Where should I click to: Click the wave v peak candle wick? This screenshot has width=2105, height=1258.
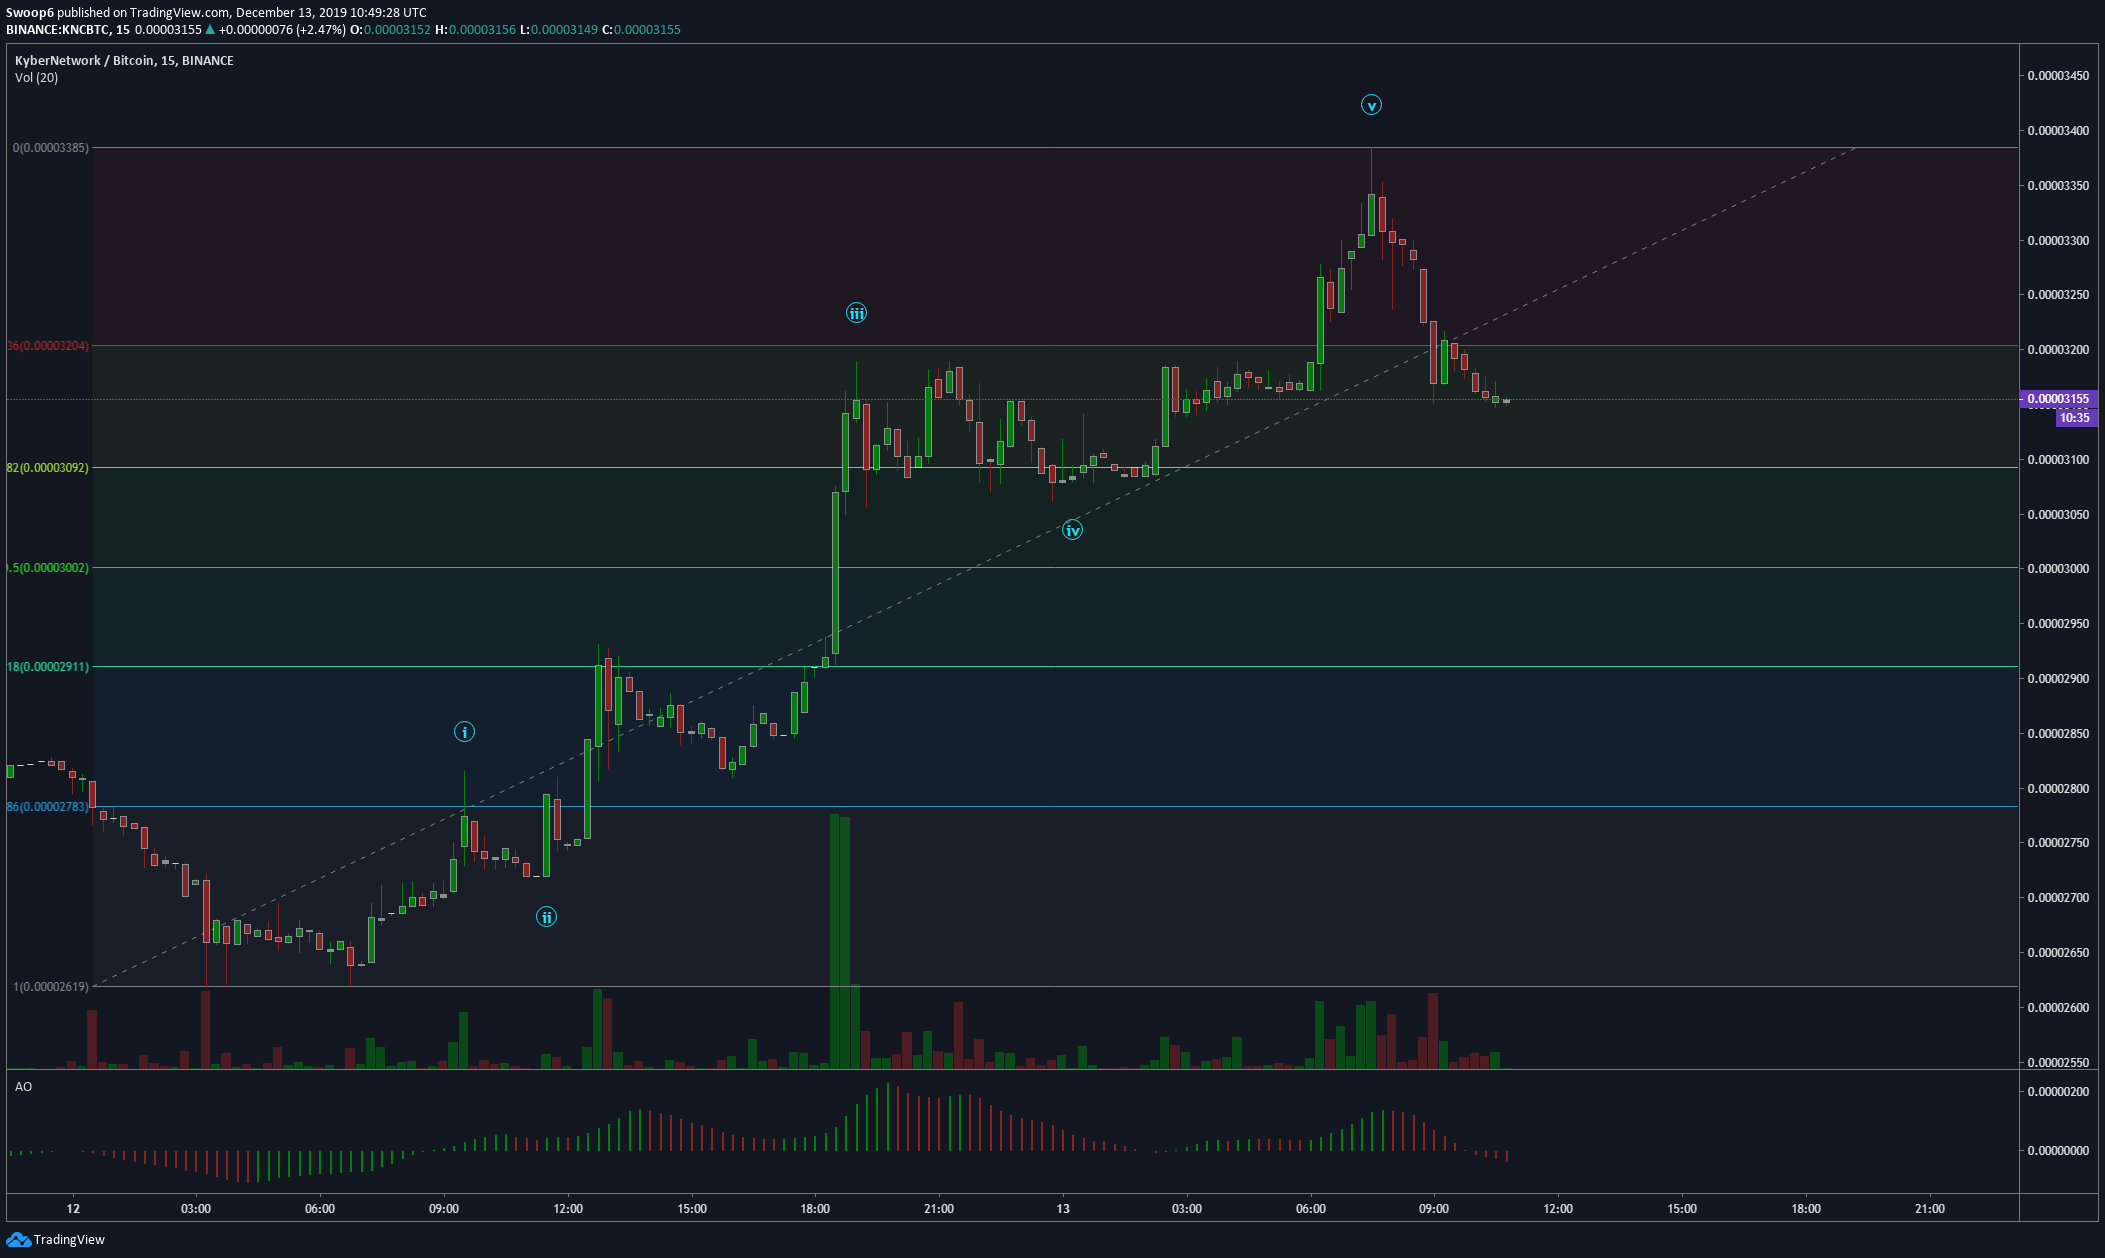[1371, 170]
